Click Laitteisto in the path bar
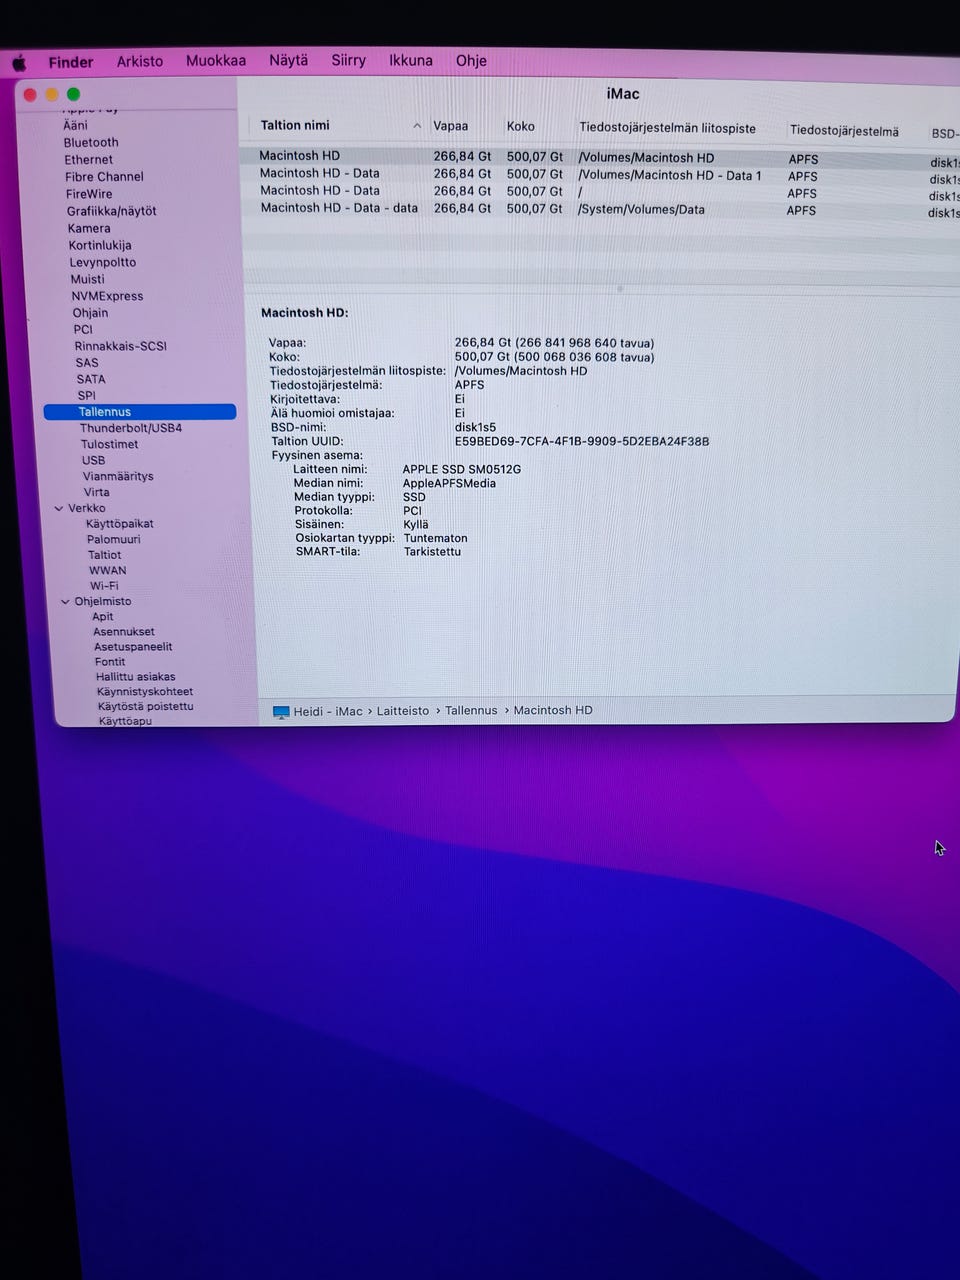Image resolution: width=960 pixels, height=1280 pixels. (x=403, y=711)
